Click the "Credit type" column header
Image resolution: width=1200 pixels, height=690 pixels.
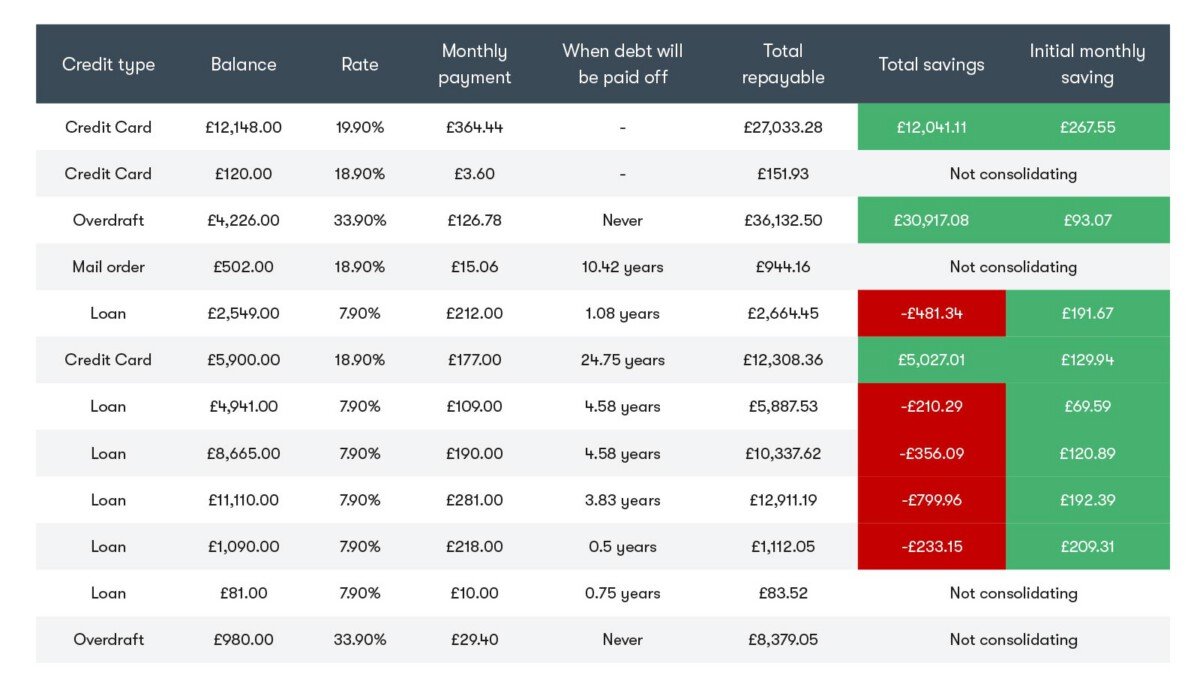pos(108,65)
